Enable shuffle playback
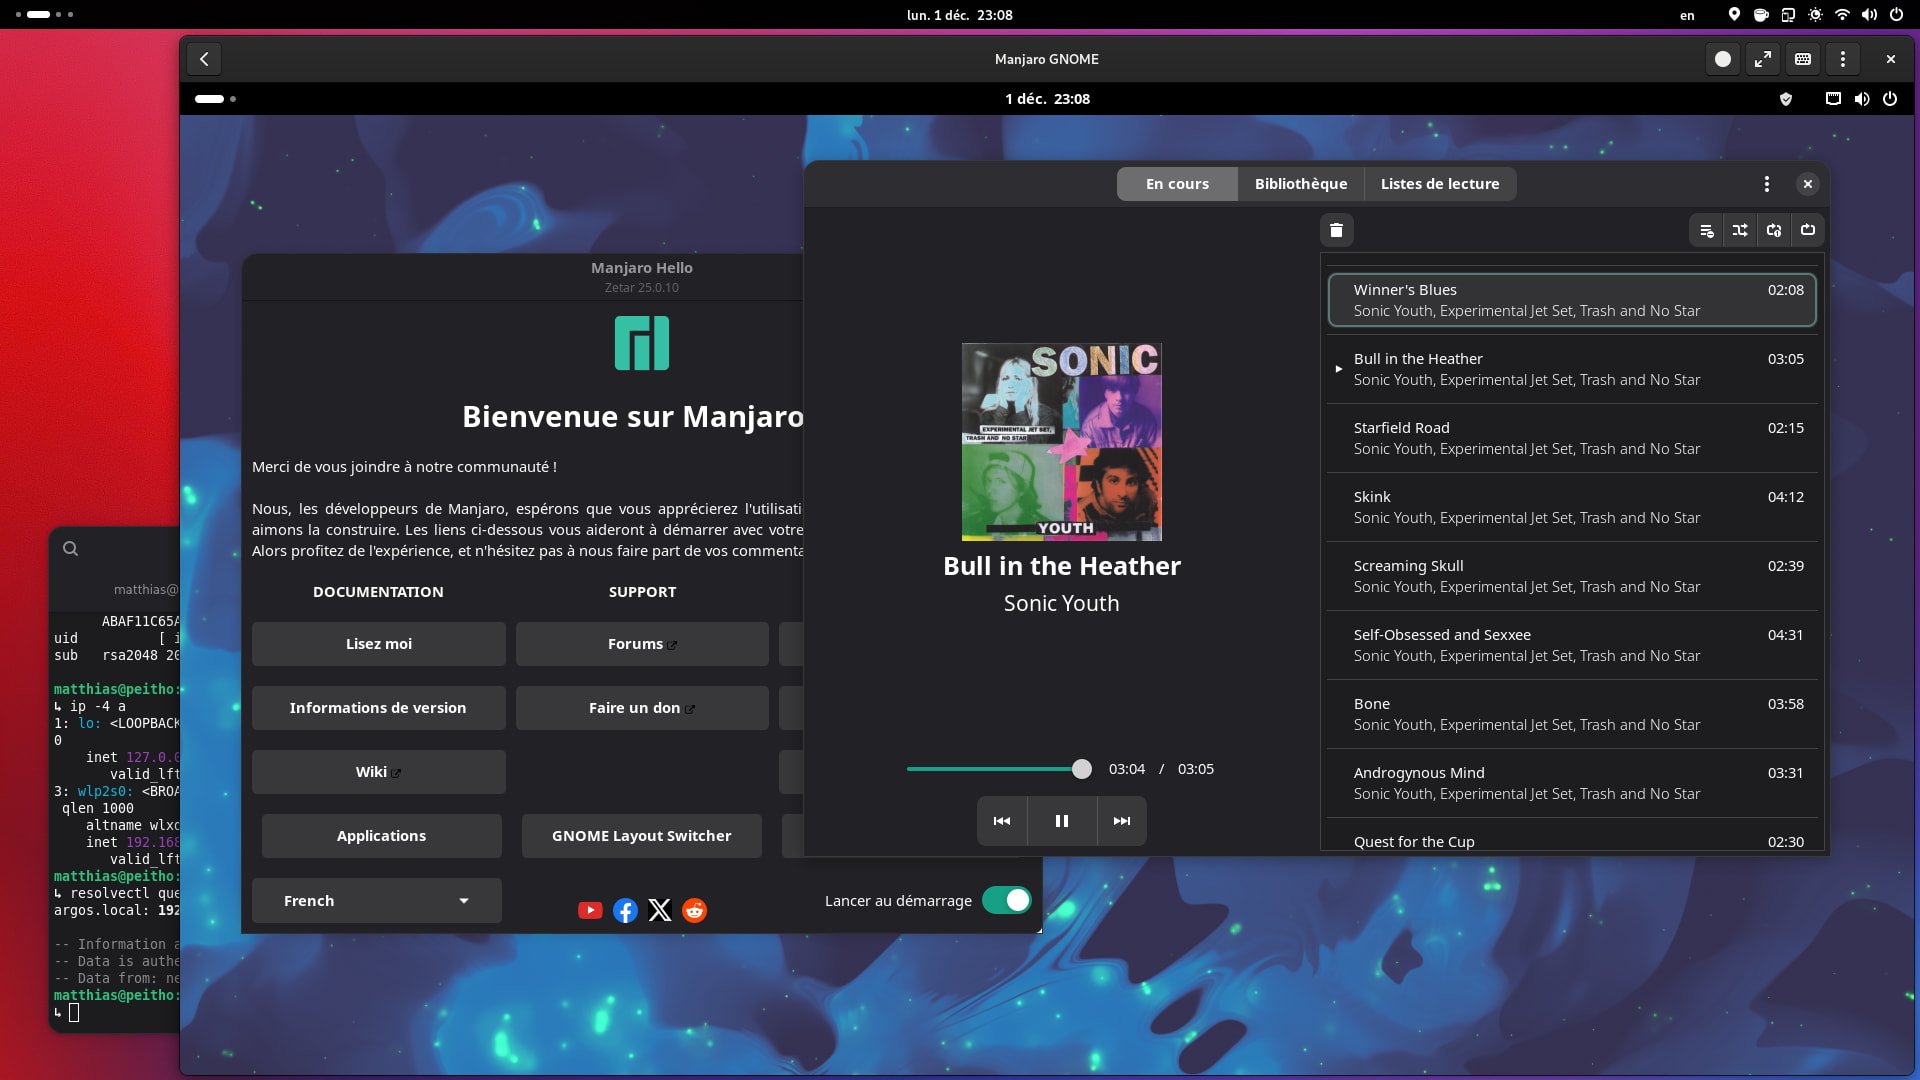The height and width of the screenshot is (1080, 1920). (x=1740, y=230)
